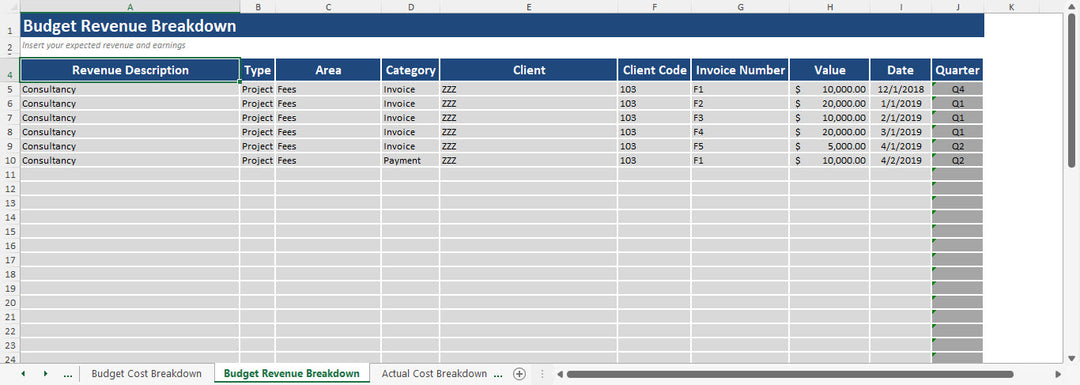Screen dimensions: 1080x385
Task: Click the Budget Revenue Breakdown title cell
Action: pyautogui.click(x=501, y=25)
